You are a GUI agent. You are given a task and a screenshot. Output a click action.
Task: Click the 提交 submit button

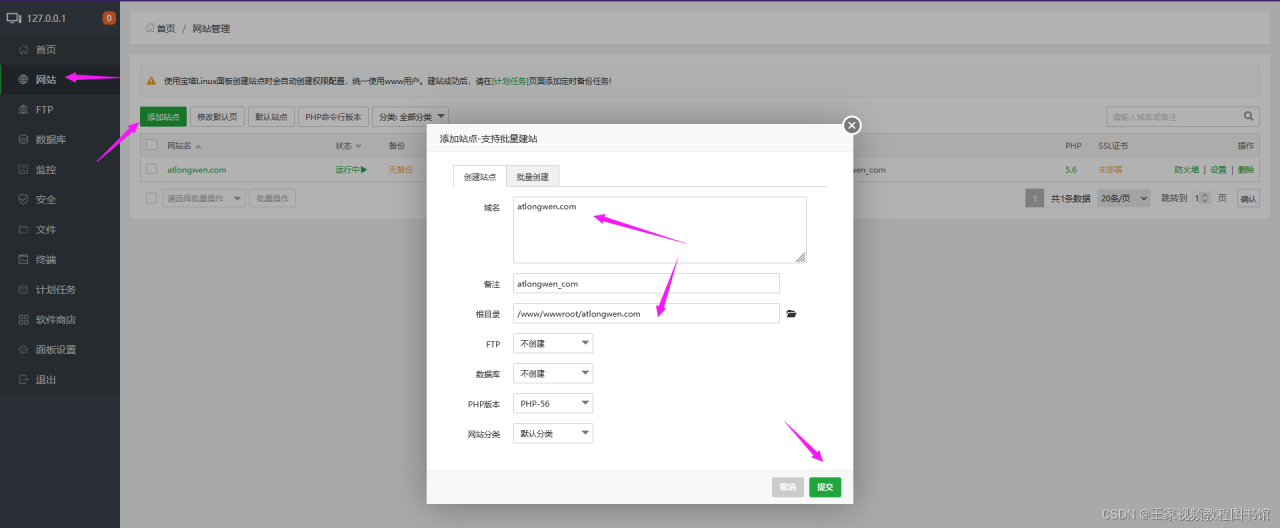[x=825, y=487]
